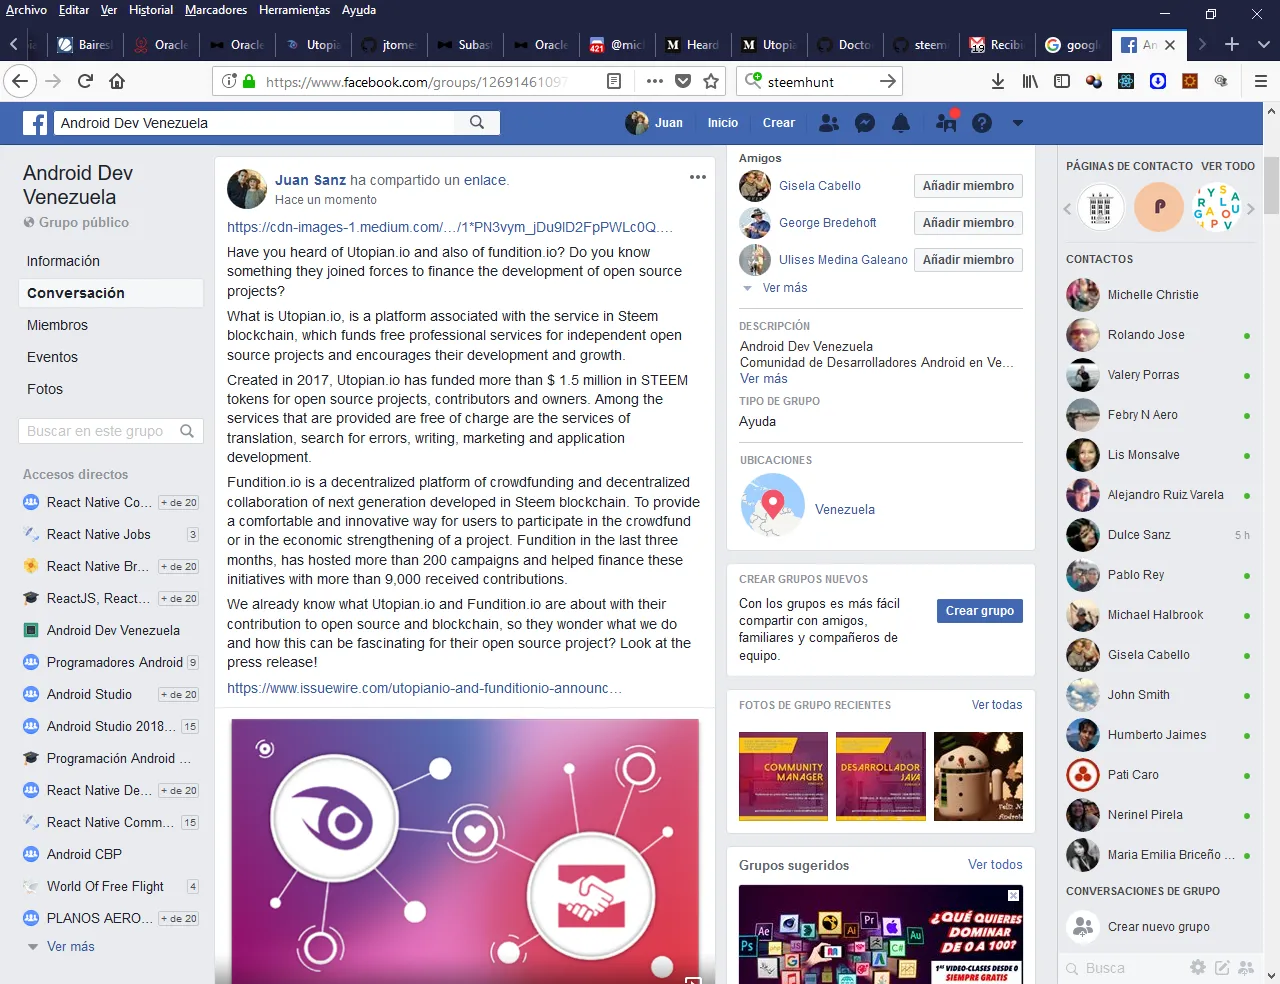Save page to Pocket icon
The width and height of the screenshot is (1280, 984).
tap(683, 81)
